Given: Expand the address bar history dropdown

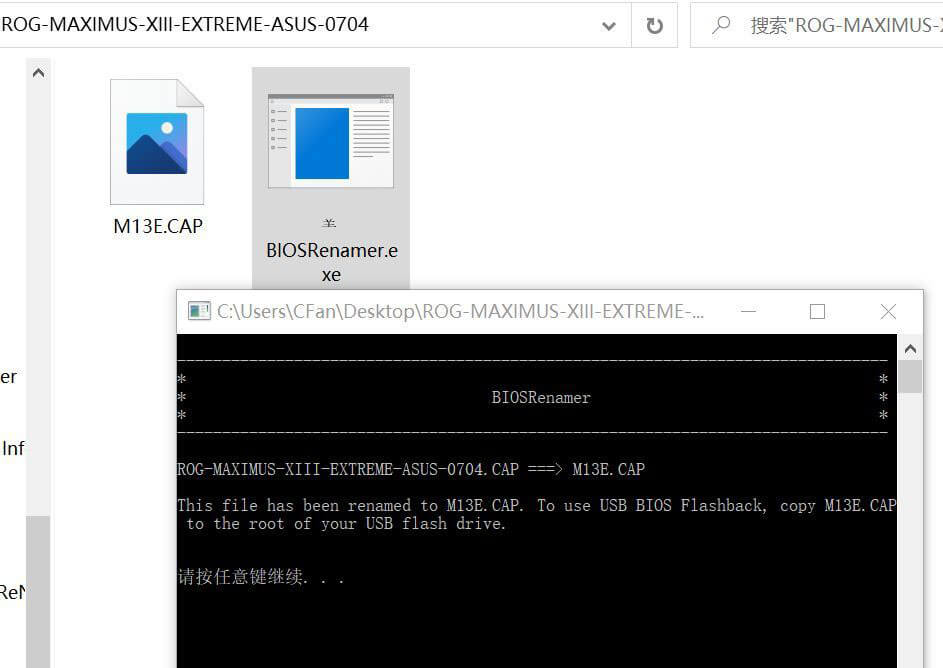Looking at the screenshot, I should coord(609,26).
